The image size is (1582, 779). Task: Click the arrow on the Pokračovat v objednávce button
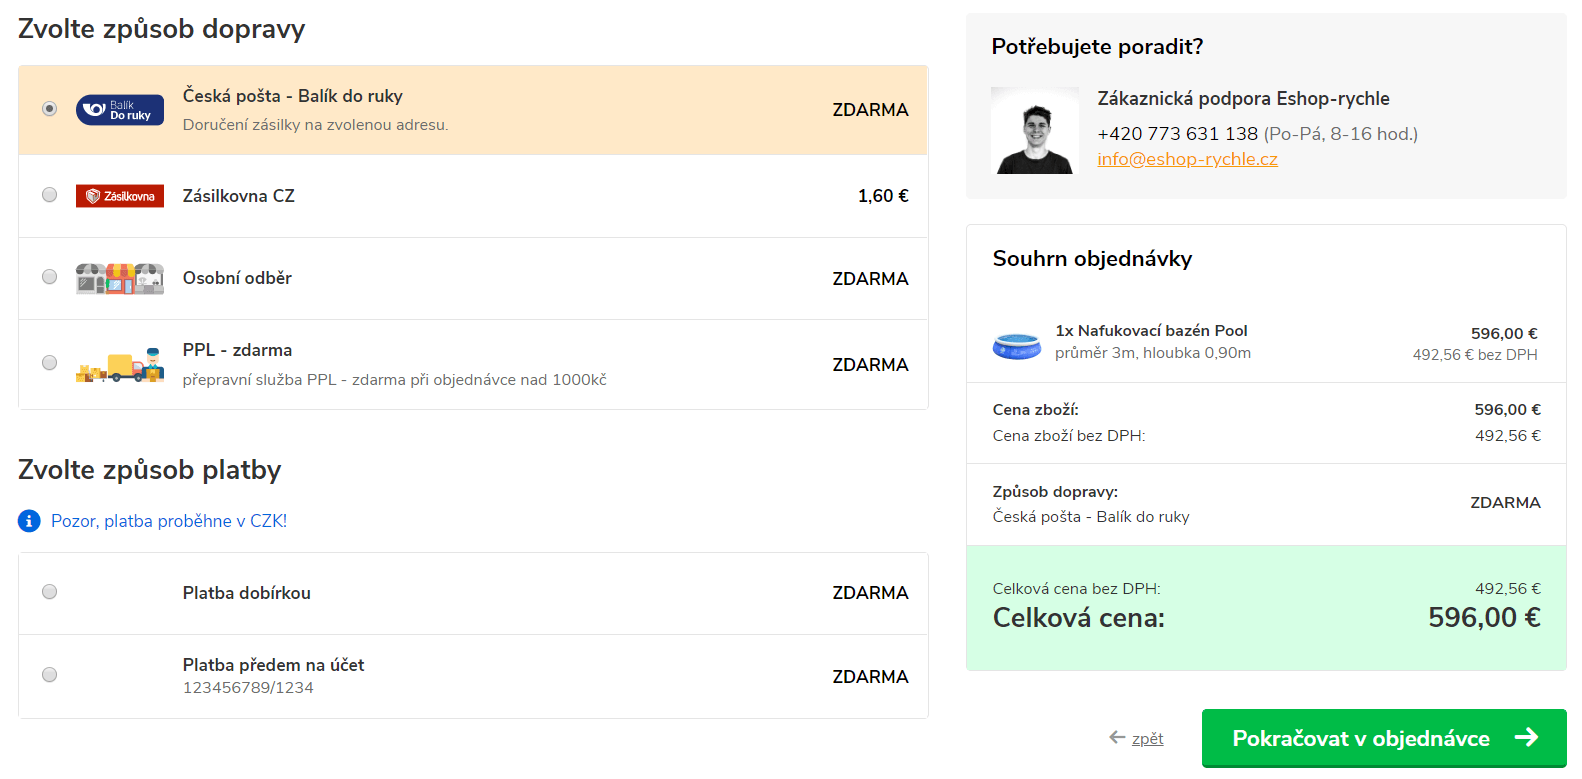click(1526, 738)
